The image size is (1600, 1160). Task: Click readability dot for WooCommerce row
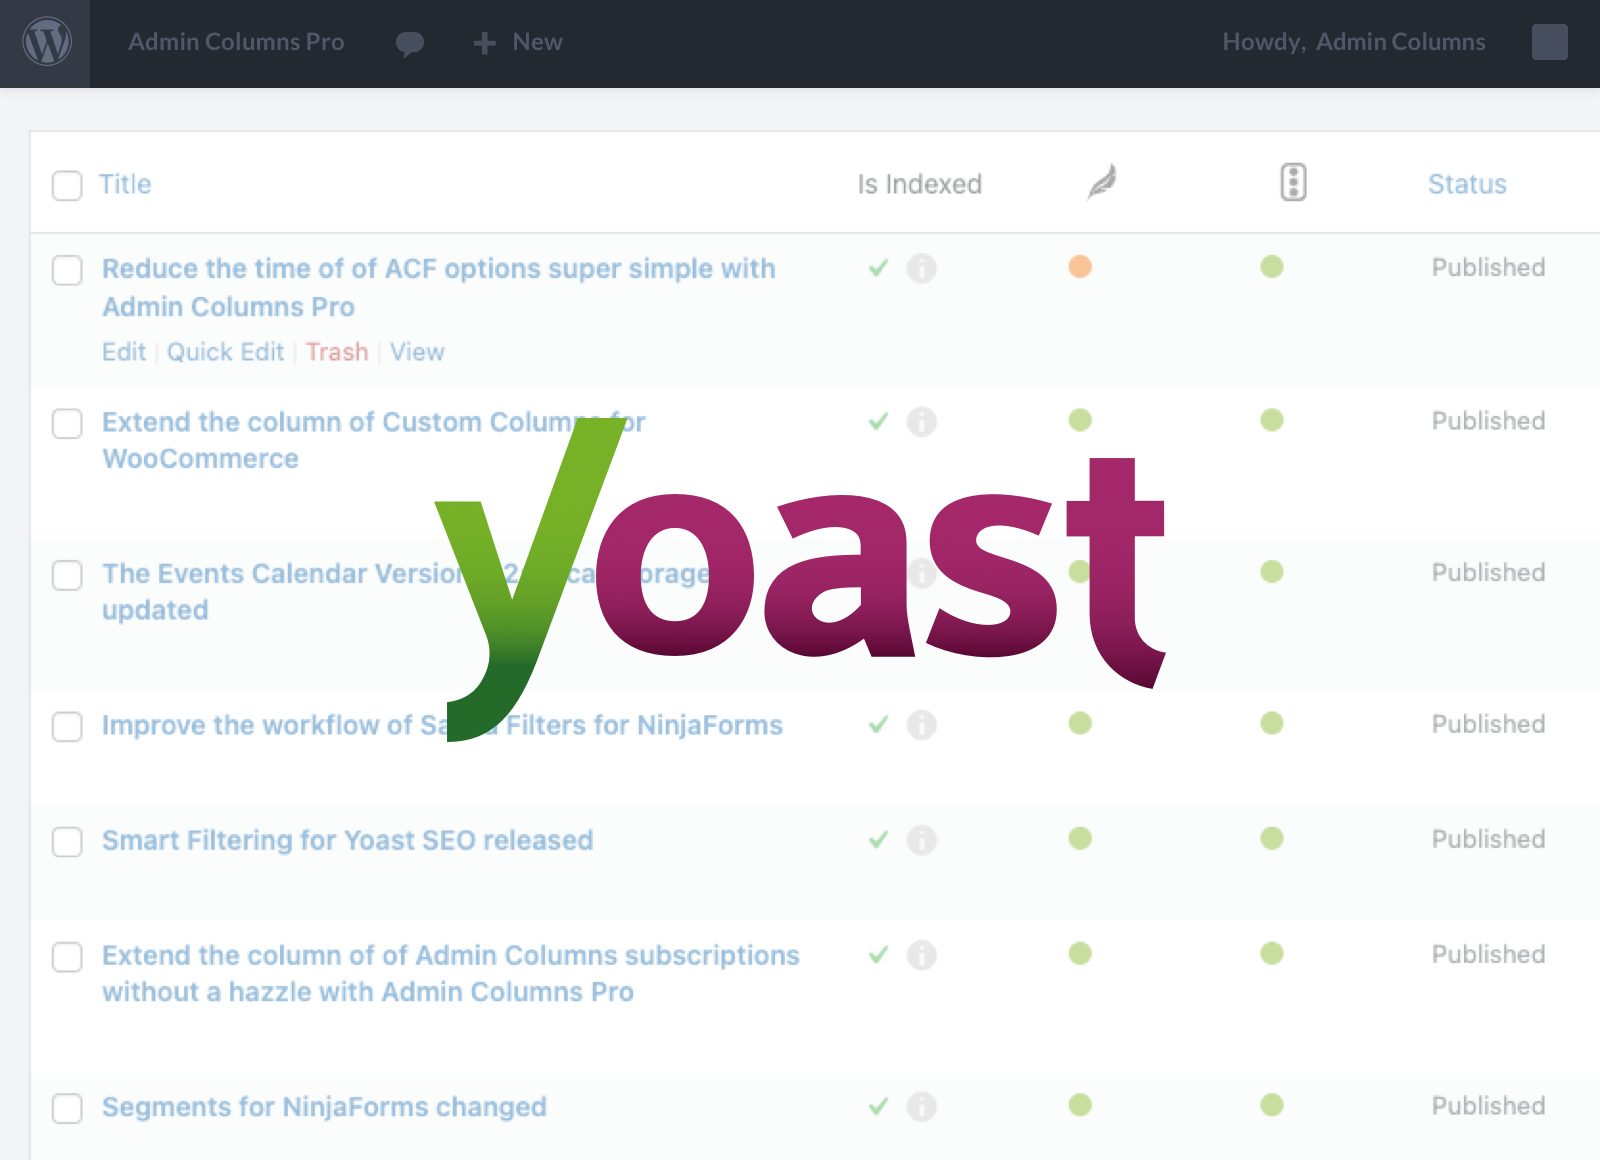tap(1080, 419)
